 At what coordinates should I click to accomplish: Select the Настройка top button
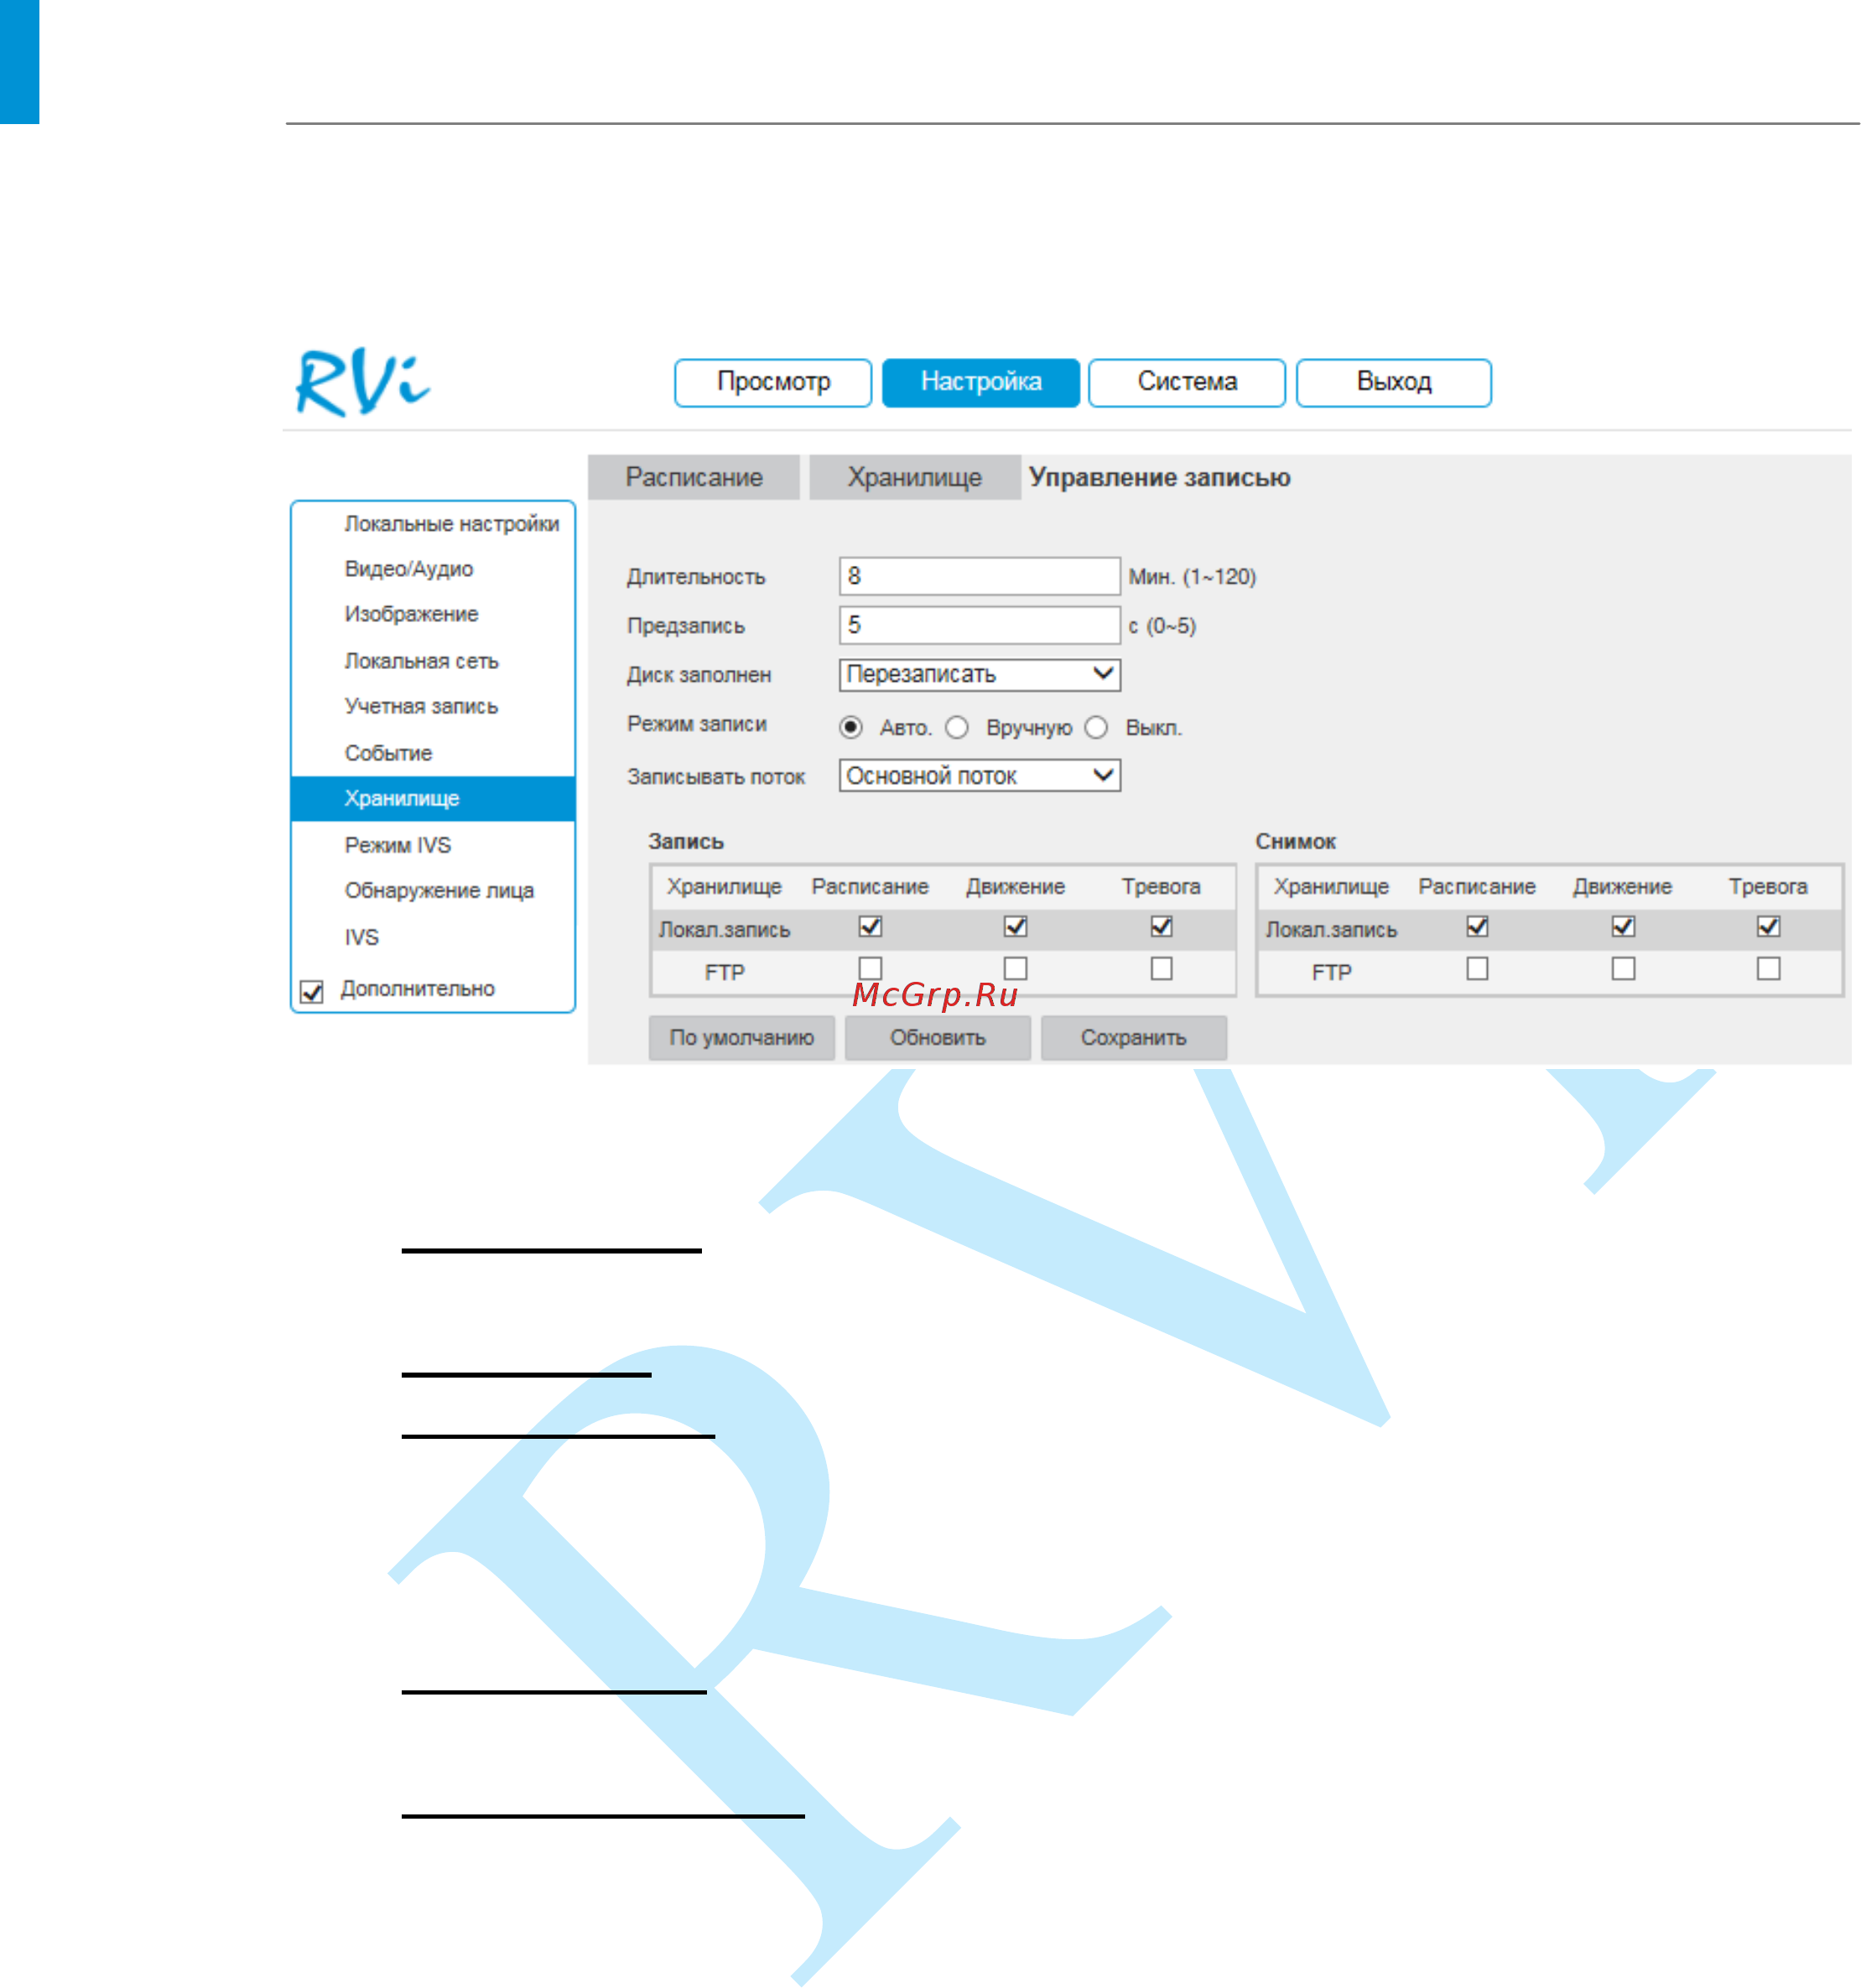[x=980, y=382]
